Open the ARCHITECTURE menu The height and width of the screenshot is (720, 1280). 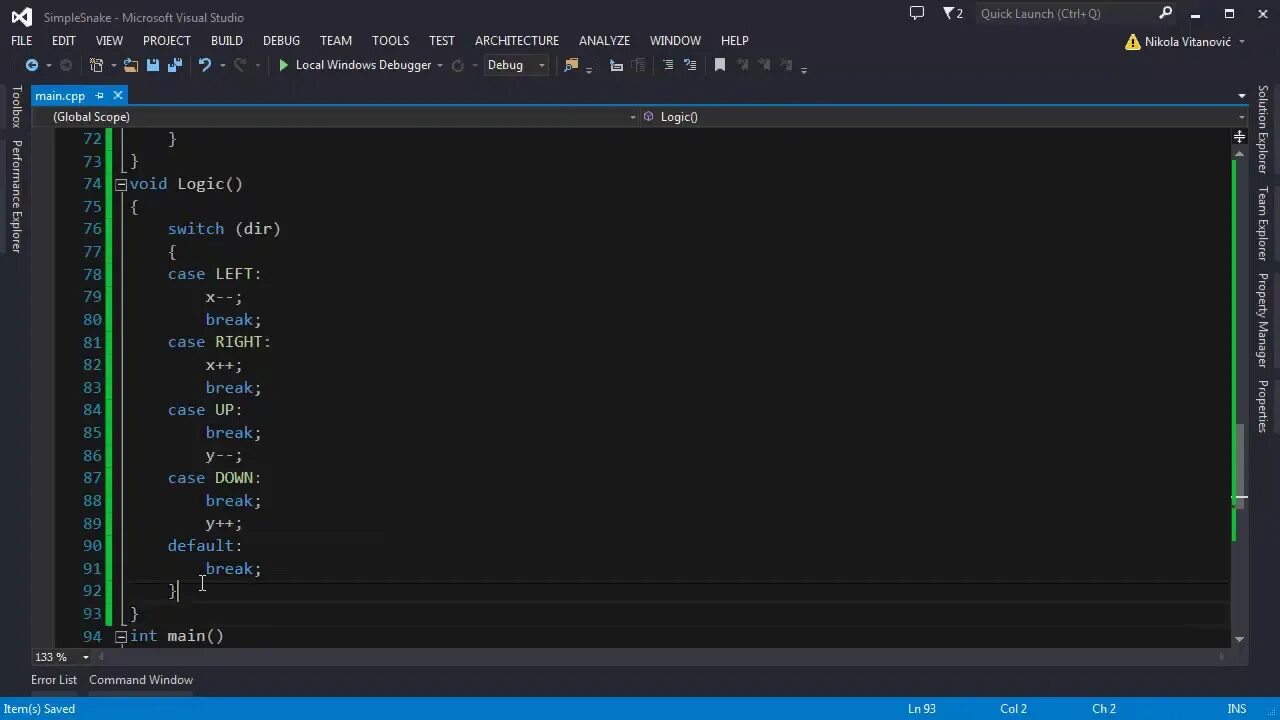[517, 41]
